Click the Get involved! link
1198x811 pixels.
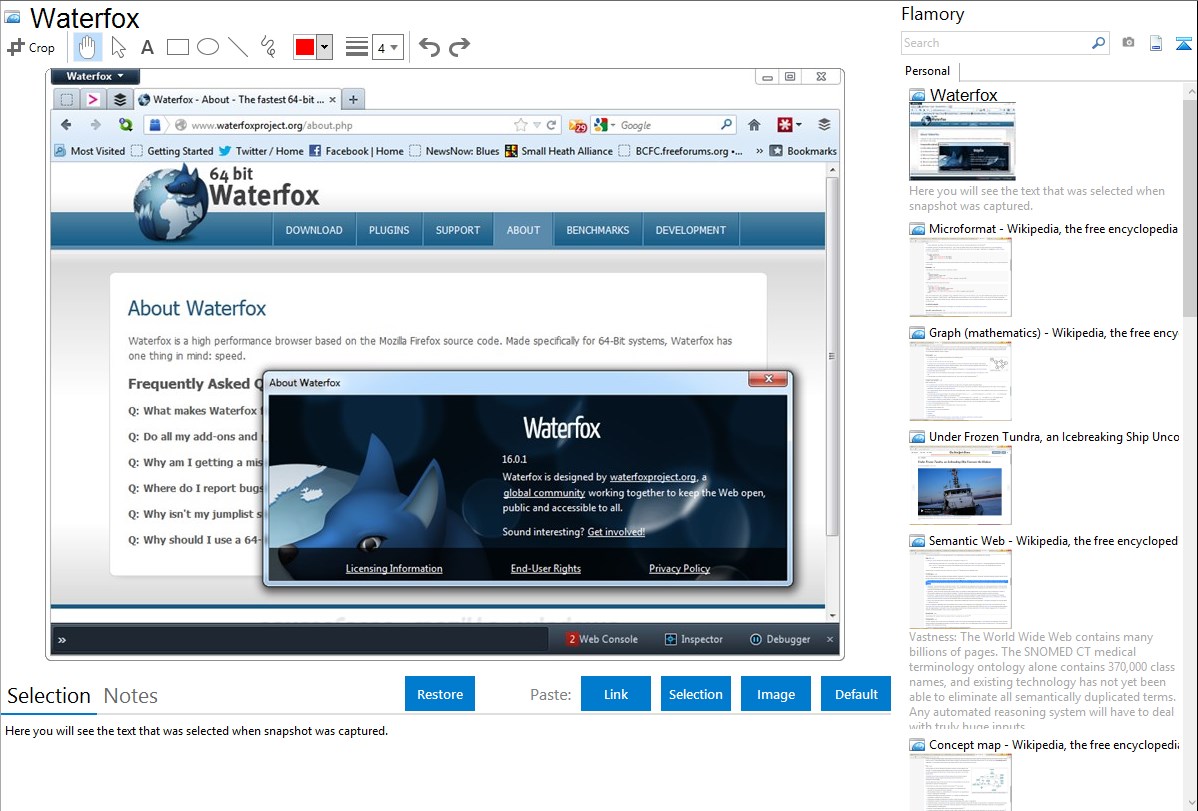point(616,532)
